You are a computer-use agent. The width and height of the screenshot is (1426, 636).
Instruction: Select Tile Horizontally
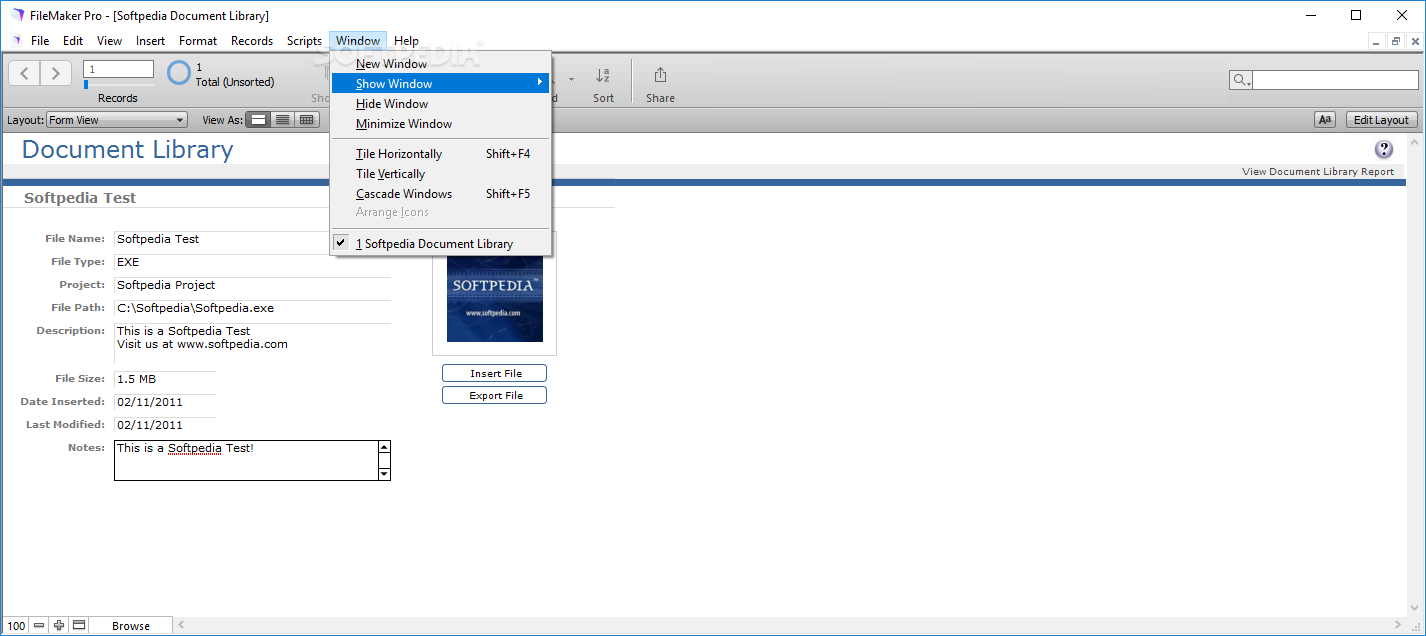pyautogui.click(x=441, y=154)
